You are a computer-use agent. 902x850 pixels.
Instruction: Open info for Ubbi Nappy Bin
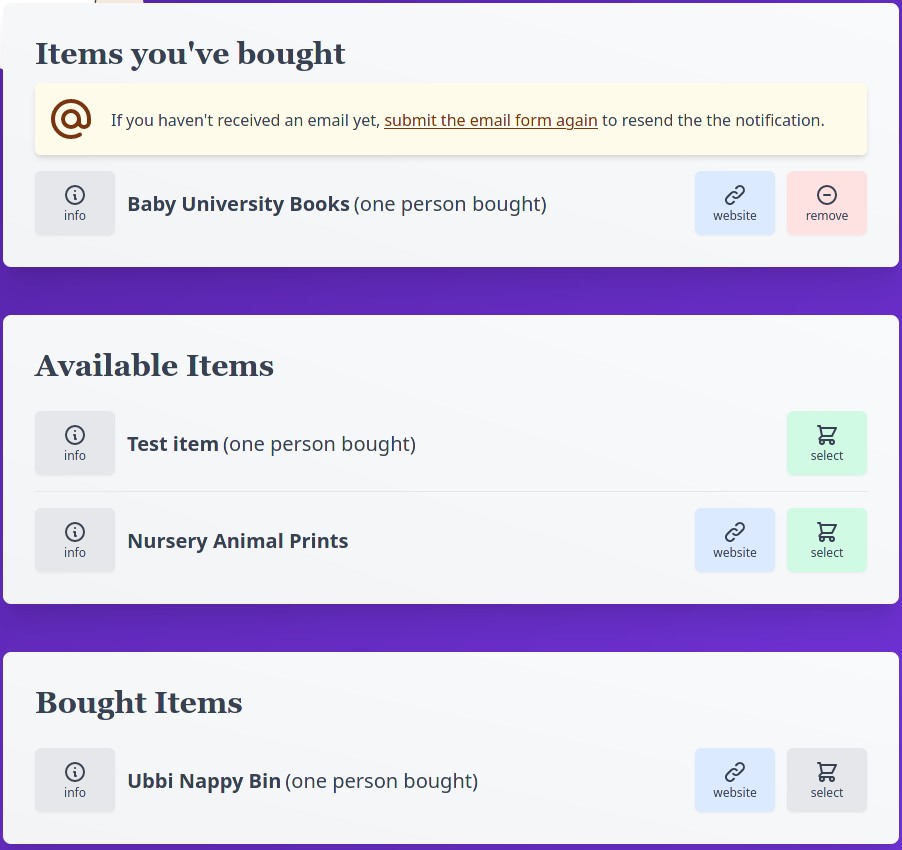75,780
